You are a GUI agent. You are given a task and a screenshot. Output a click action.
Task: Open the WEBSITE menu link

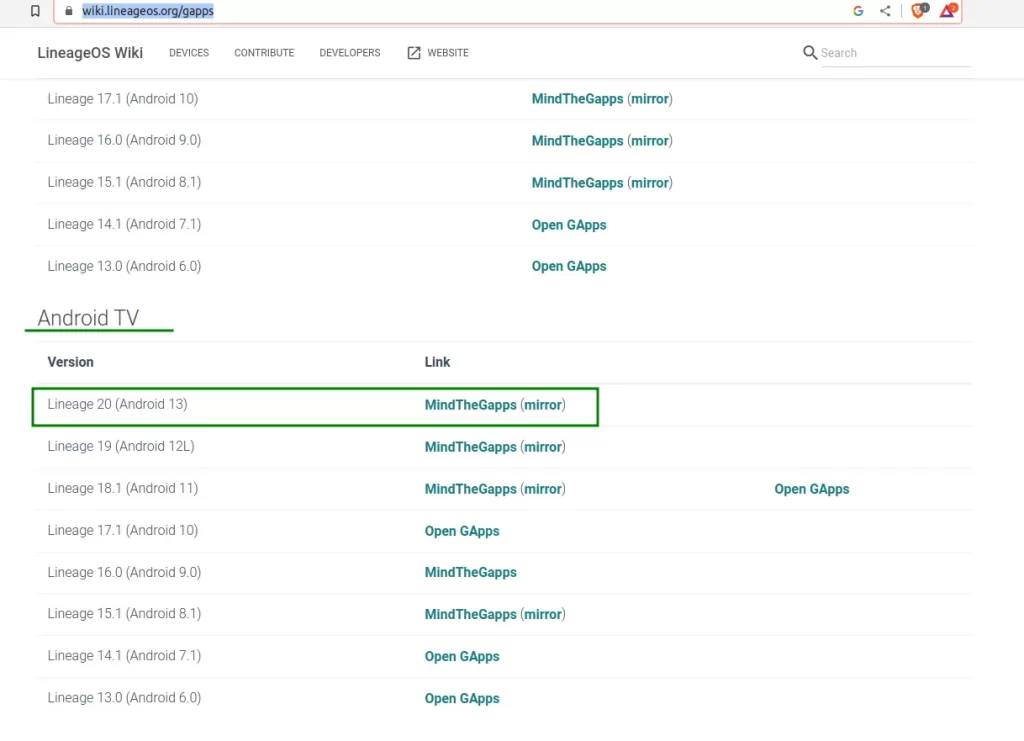click(448, 53)
